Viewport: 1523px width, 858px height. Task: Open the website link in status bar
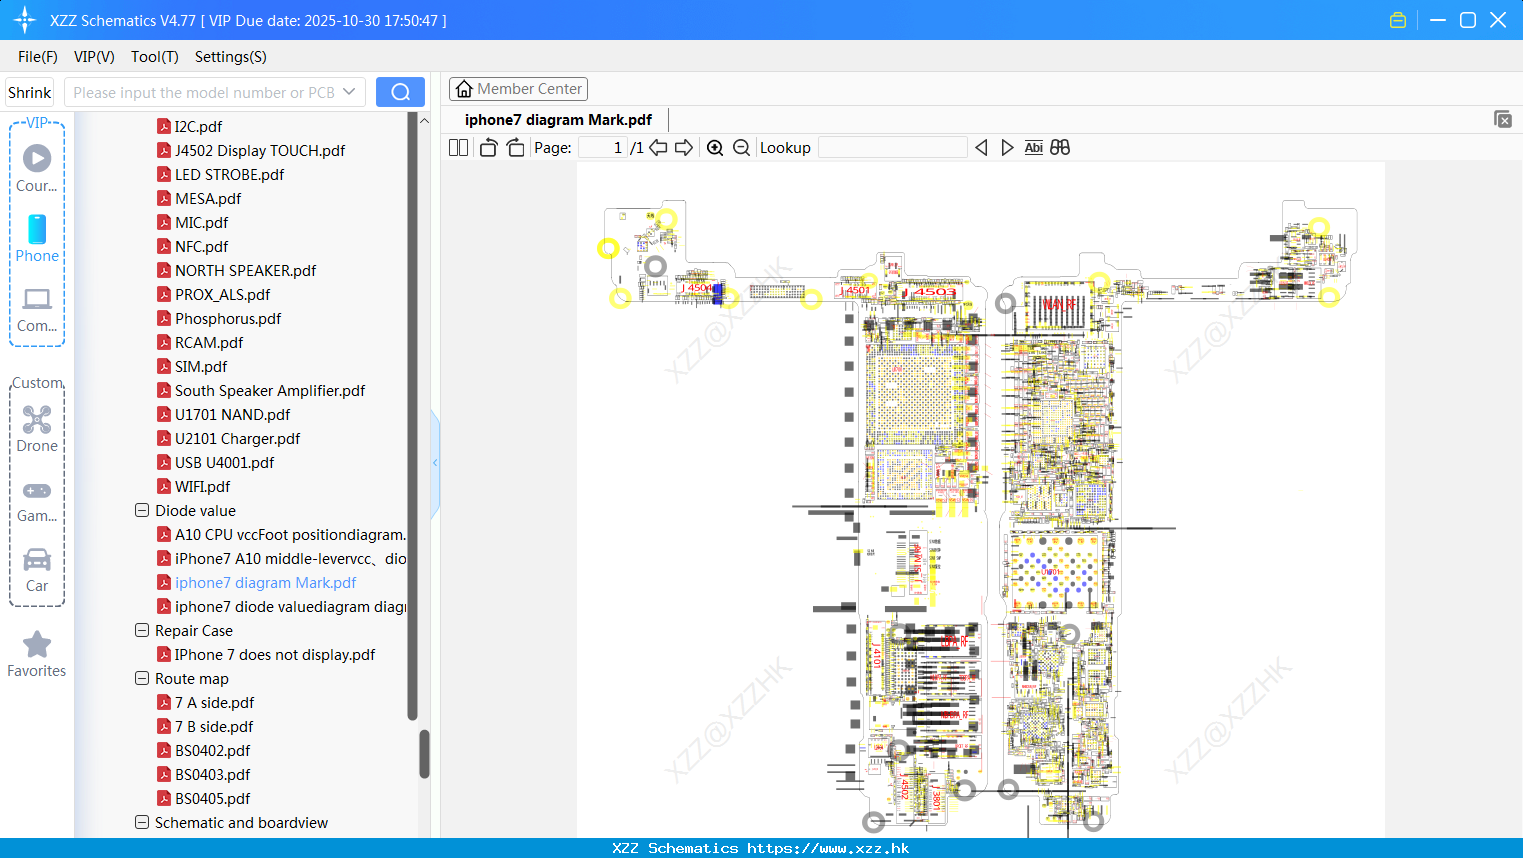click(x=828, y=848)
